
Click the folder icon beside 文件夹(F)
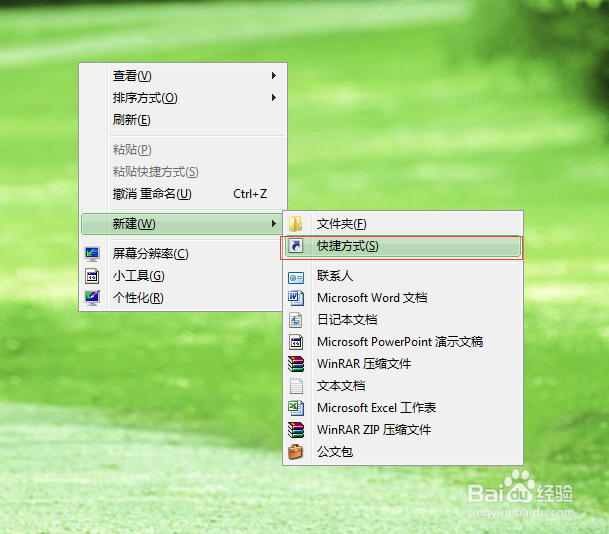click(x=296, y=224)
